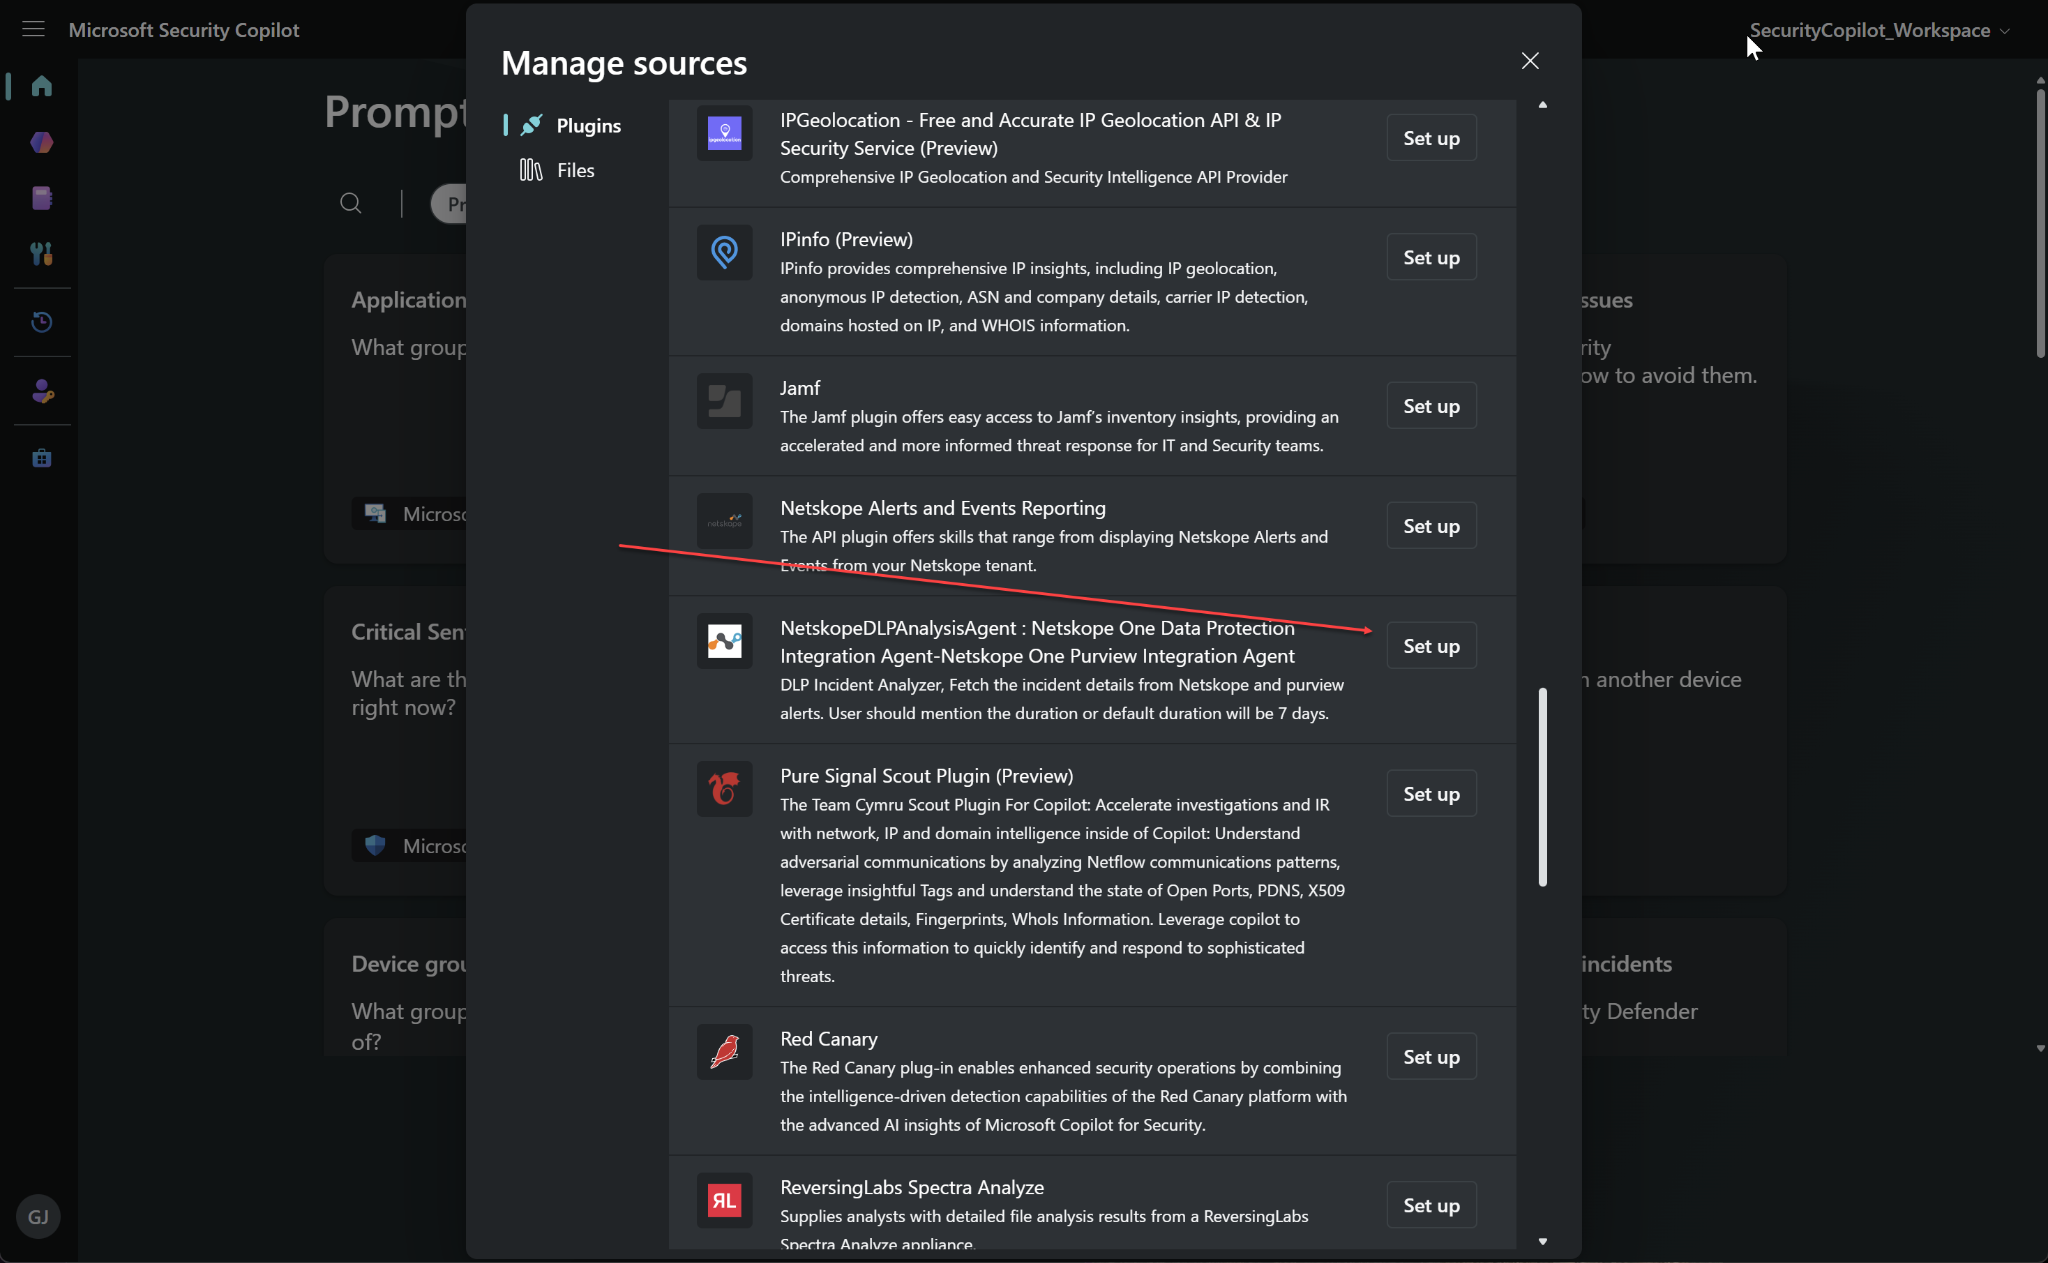Image resolution: width=2048 pixels, height=1263 pixels.
Task: Click the plugin list scroll-up arrow
Action: click(1543, 105)
